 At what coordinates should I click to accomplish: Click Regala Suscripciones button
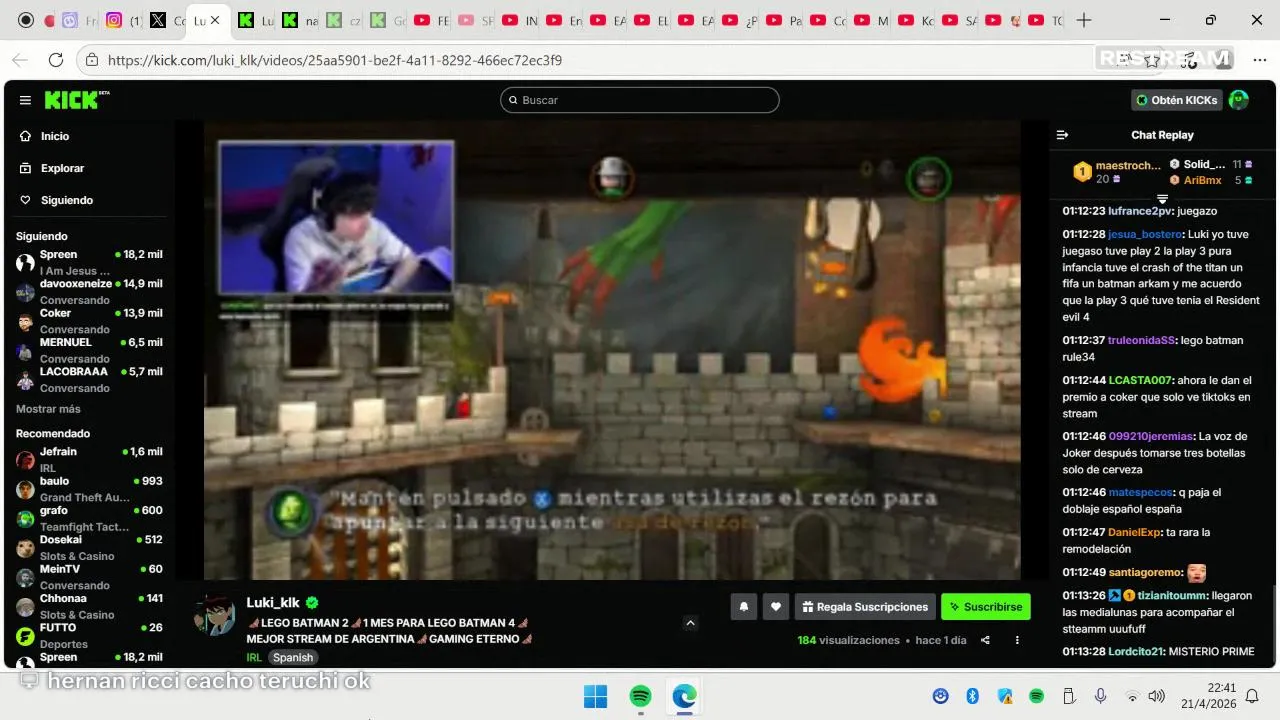(x=866, y=606)
